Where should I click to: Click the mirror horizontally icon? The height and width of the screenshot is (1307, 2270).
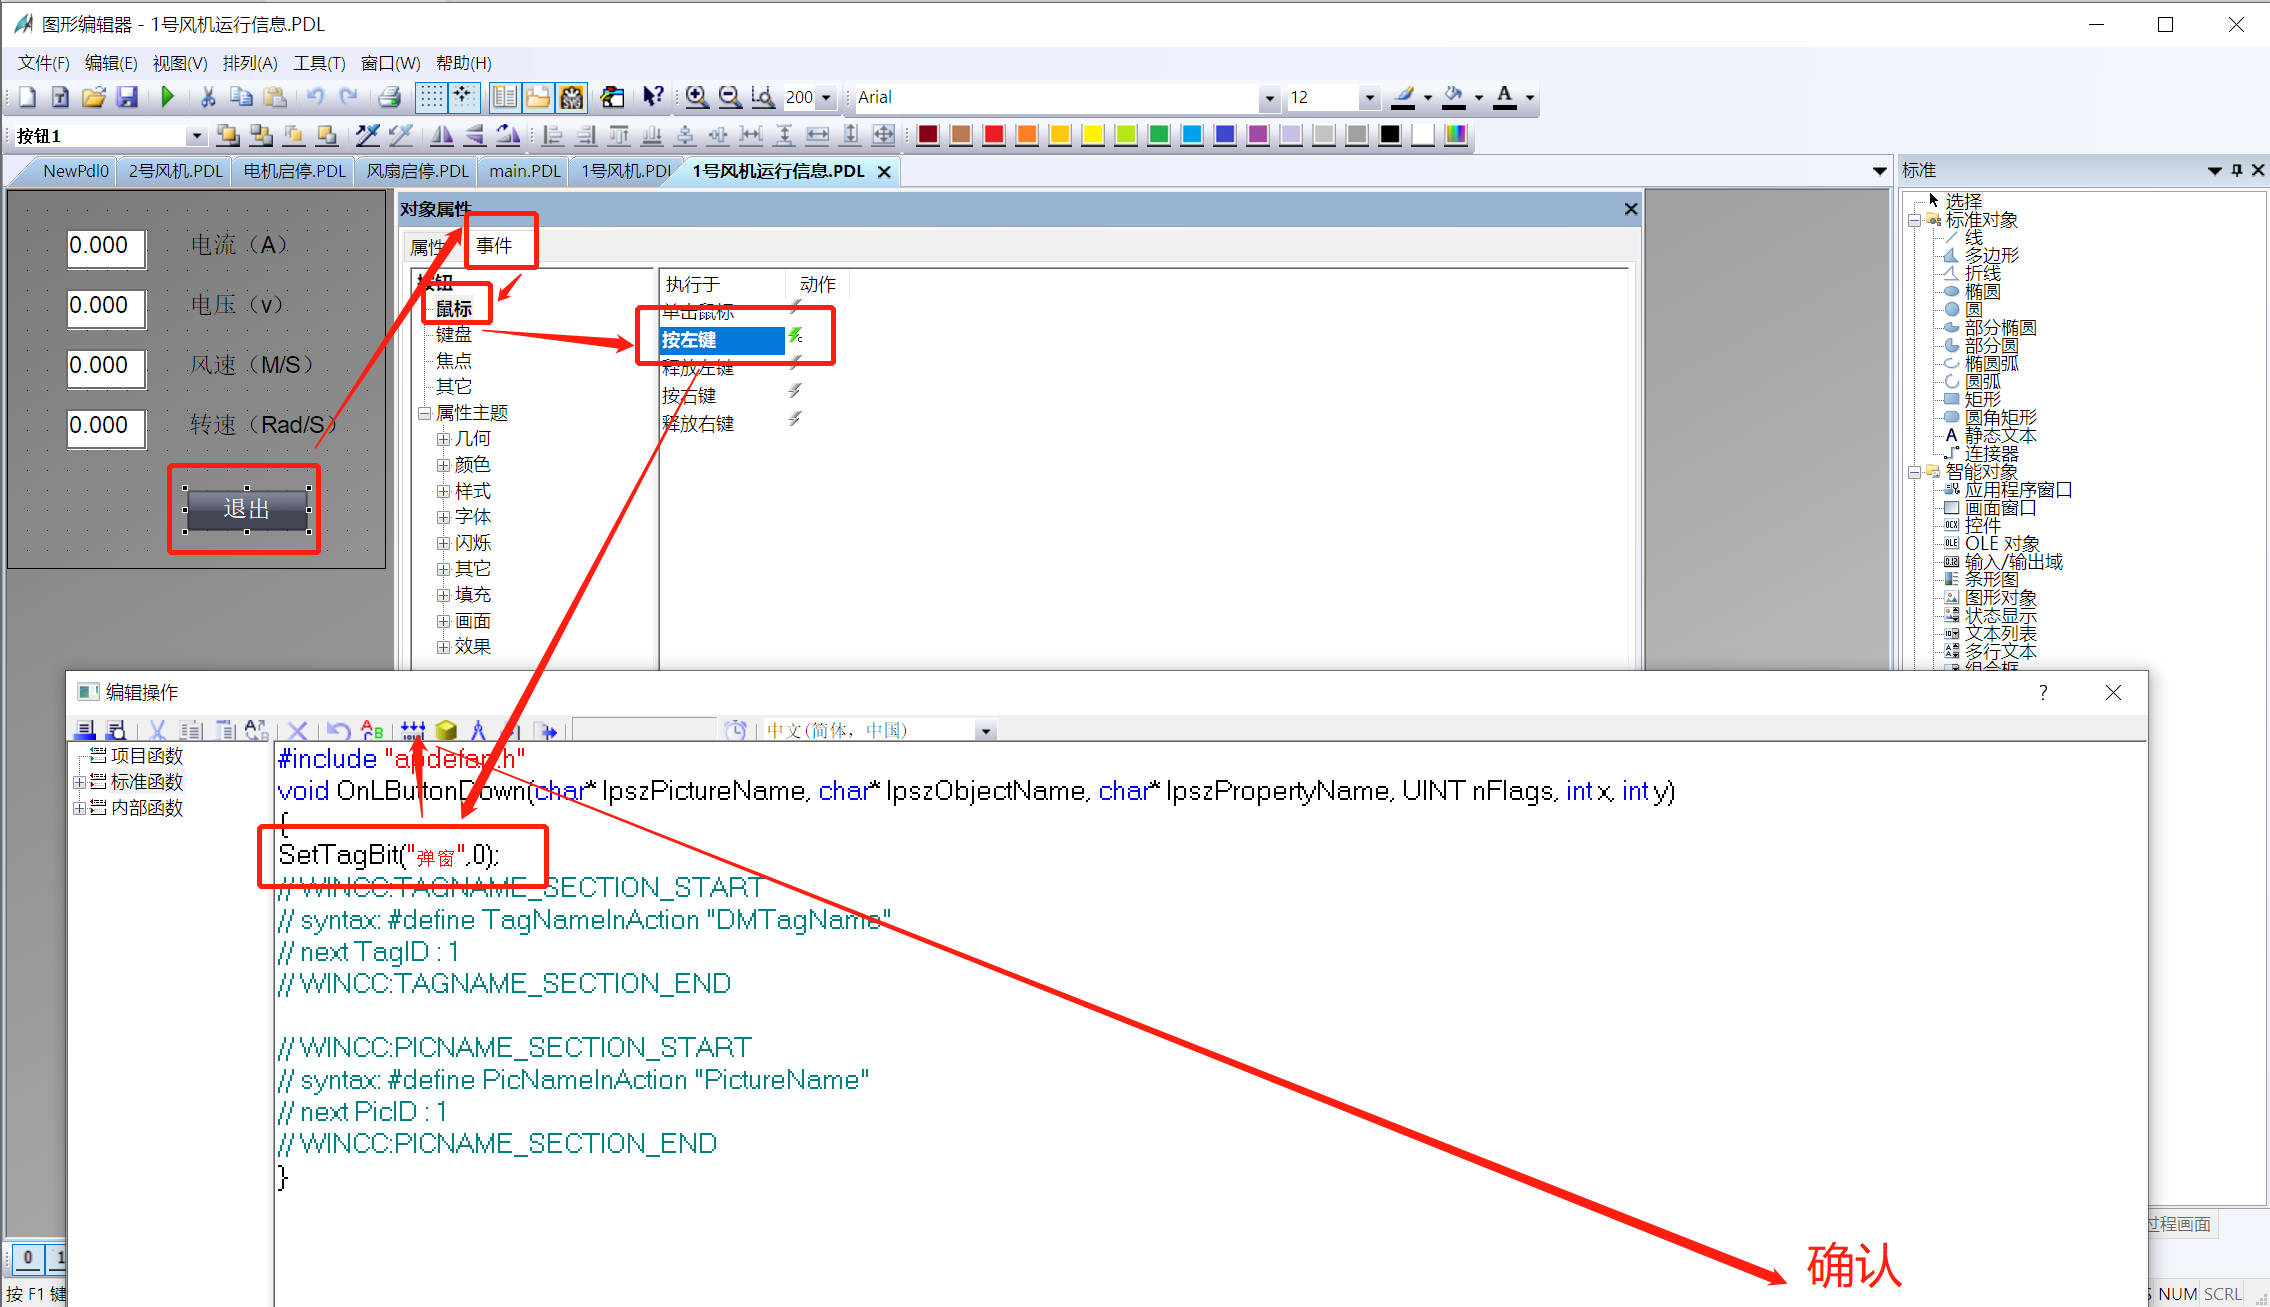[x=442, y=135]
